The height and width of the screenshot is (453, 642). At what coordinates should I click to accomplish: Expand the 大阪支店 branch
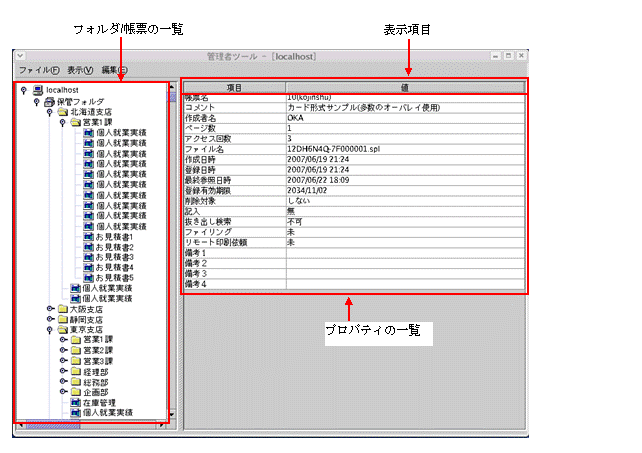click(50, 308)
